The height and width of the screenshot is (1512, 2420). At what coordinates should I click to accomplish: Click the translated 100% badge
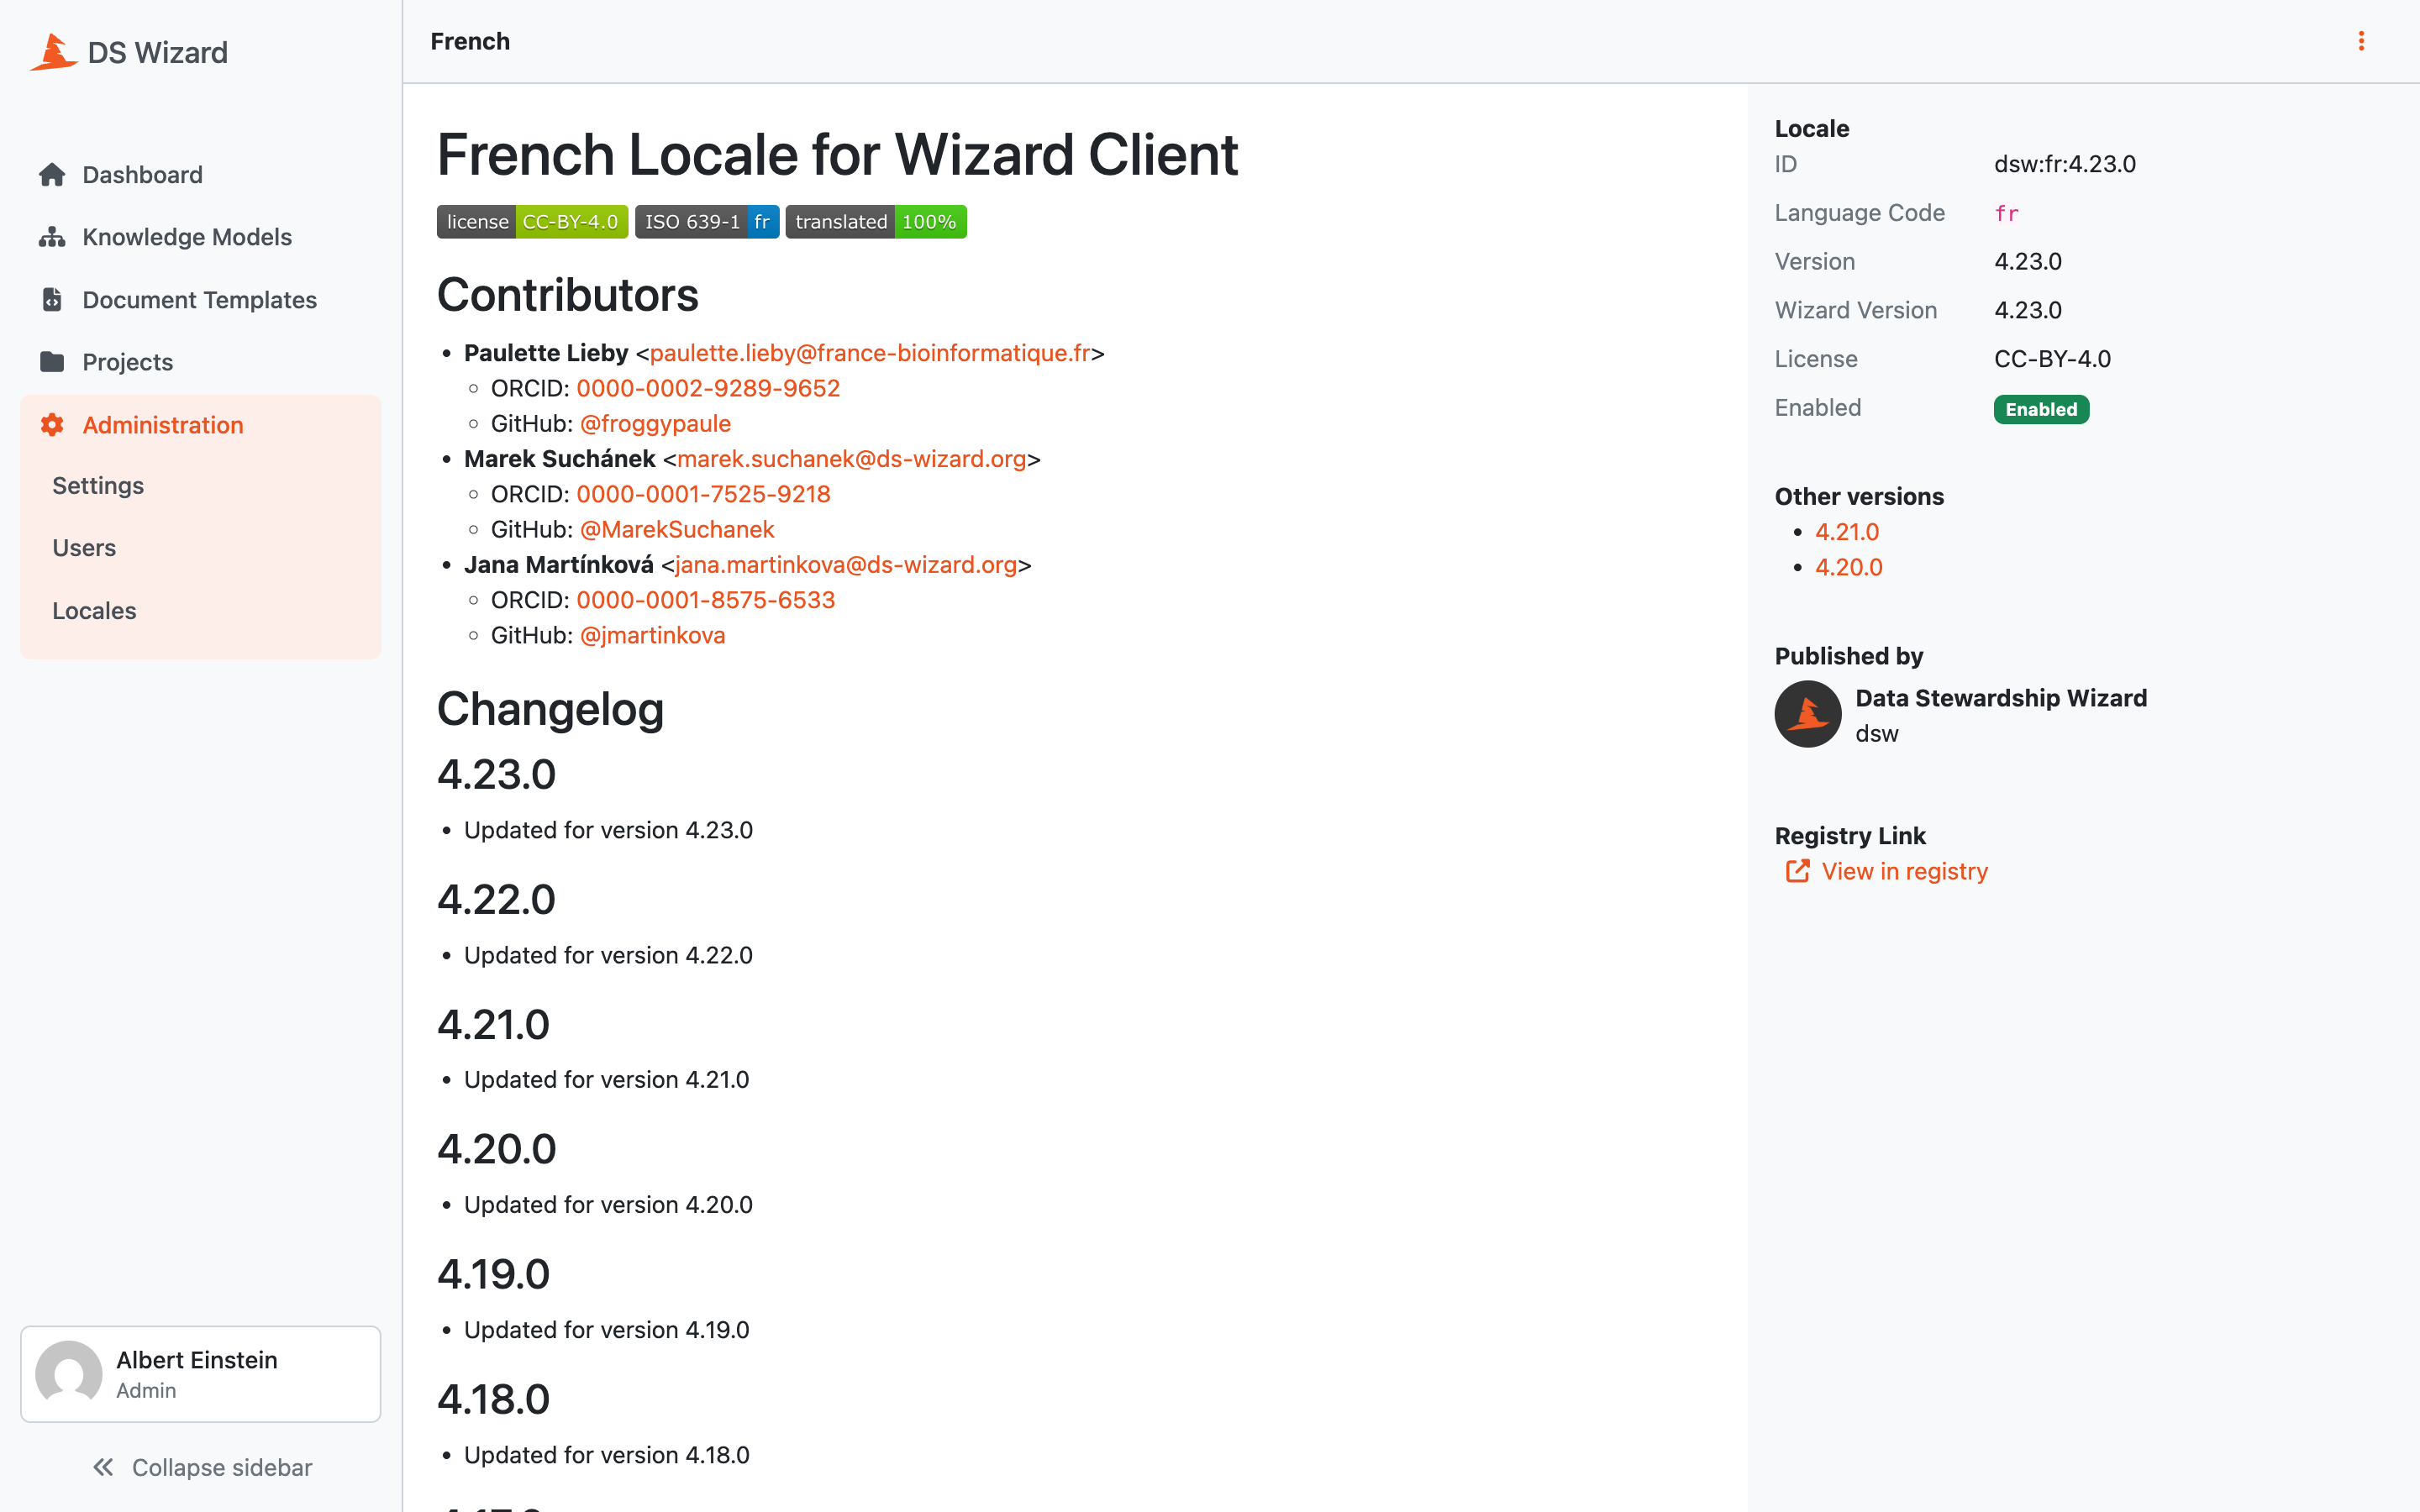(x=876, y=222)
